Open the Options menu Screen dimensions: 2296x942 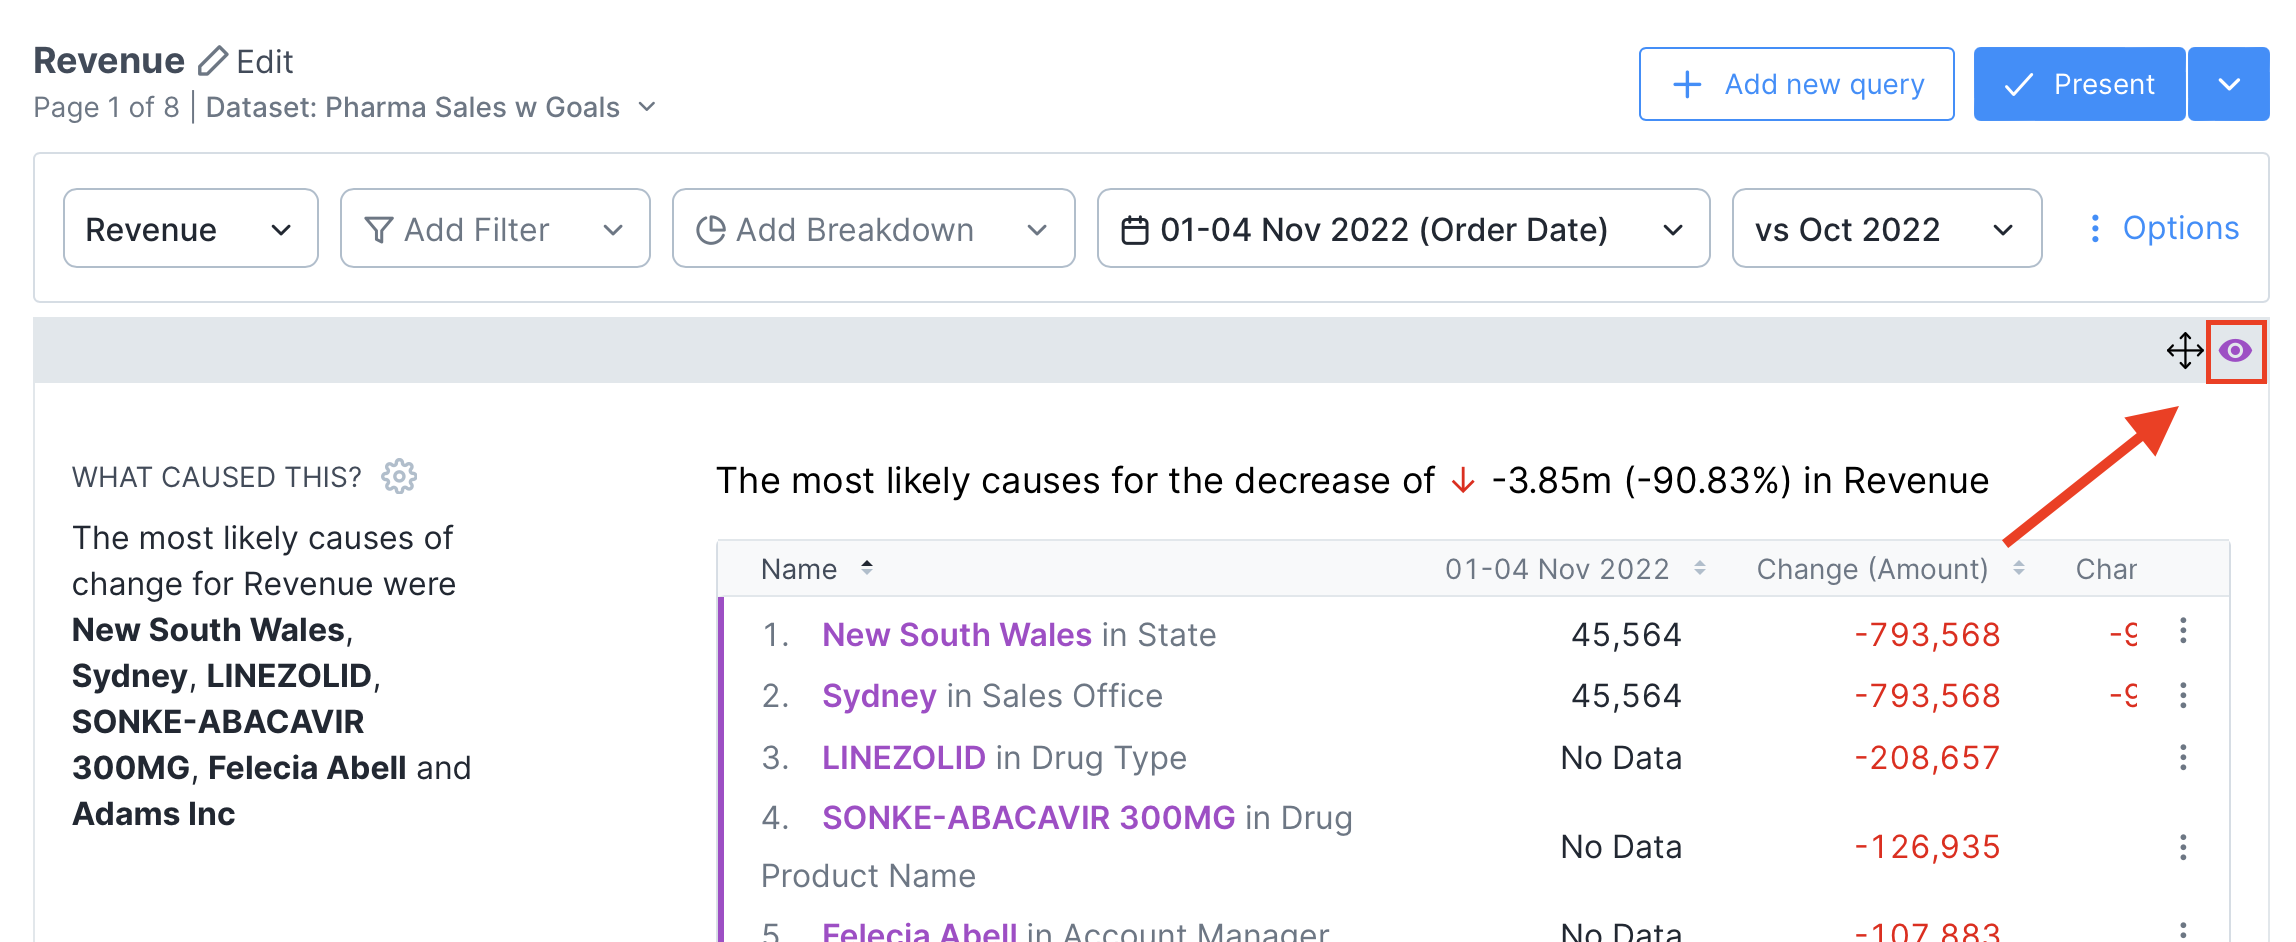pos(2164,229)
